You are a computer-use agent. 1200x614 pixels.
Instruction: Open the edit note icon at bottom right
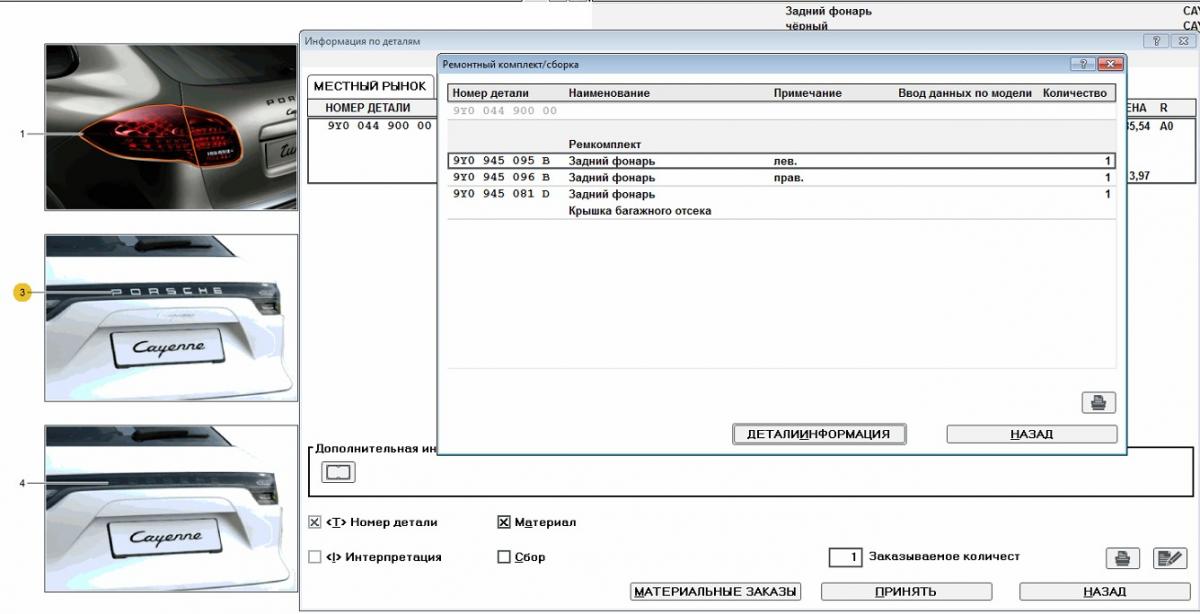click(x=1169, y=558)
